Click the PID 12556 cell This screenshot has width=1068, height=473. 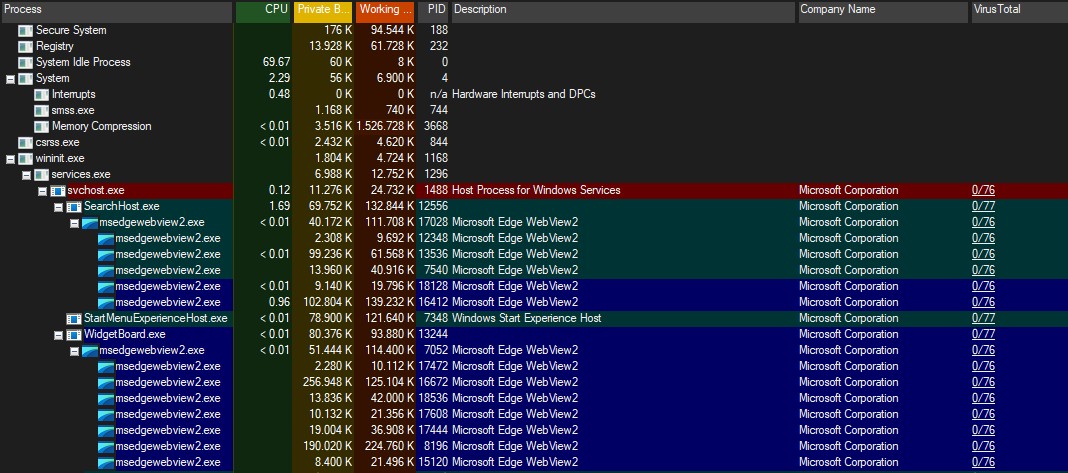tap(433, 207)
